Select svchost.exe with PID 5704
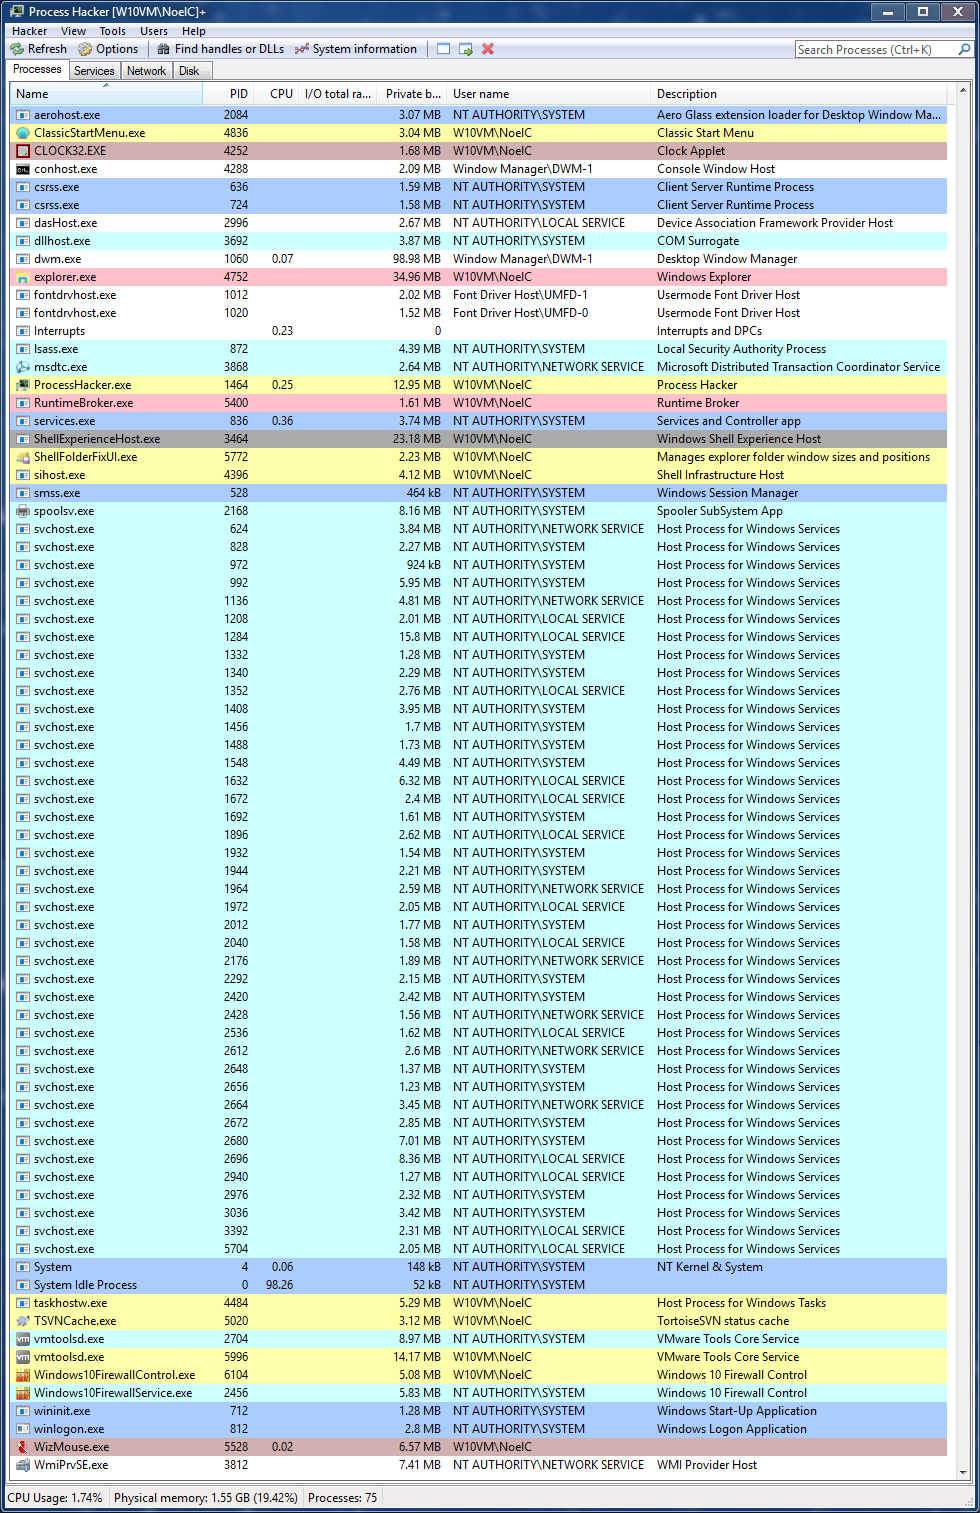This screenshot has height=1513, width=980. tap(479, 1249)
